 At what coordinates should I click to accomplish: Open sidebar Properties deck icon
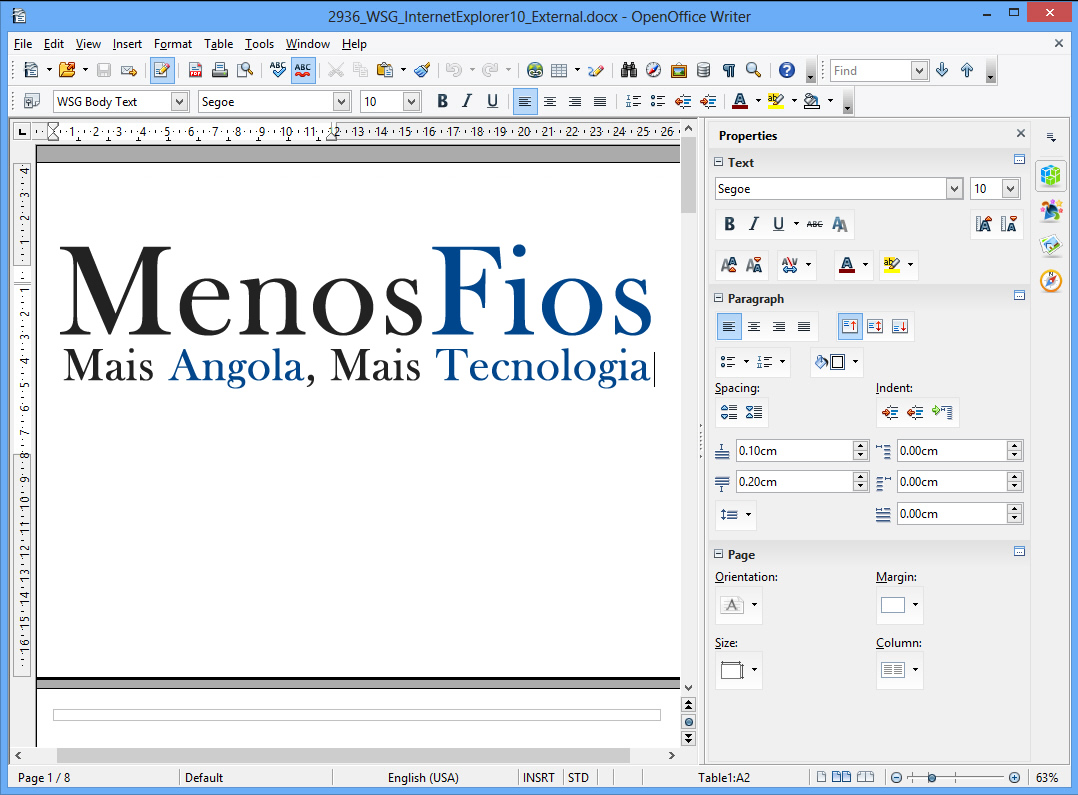[1050, 175]
